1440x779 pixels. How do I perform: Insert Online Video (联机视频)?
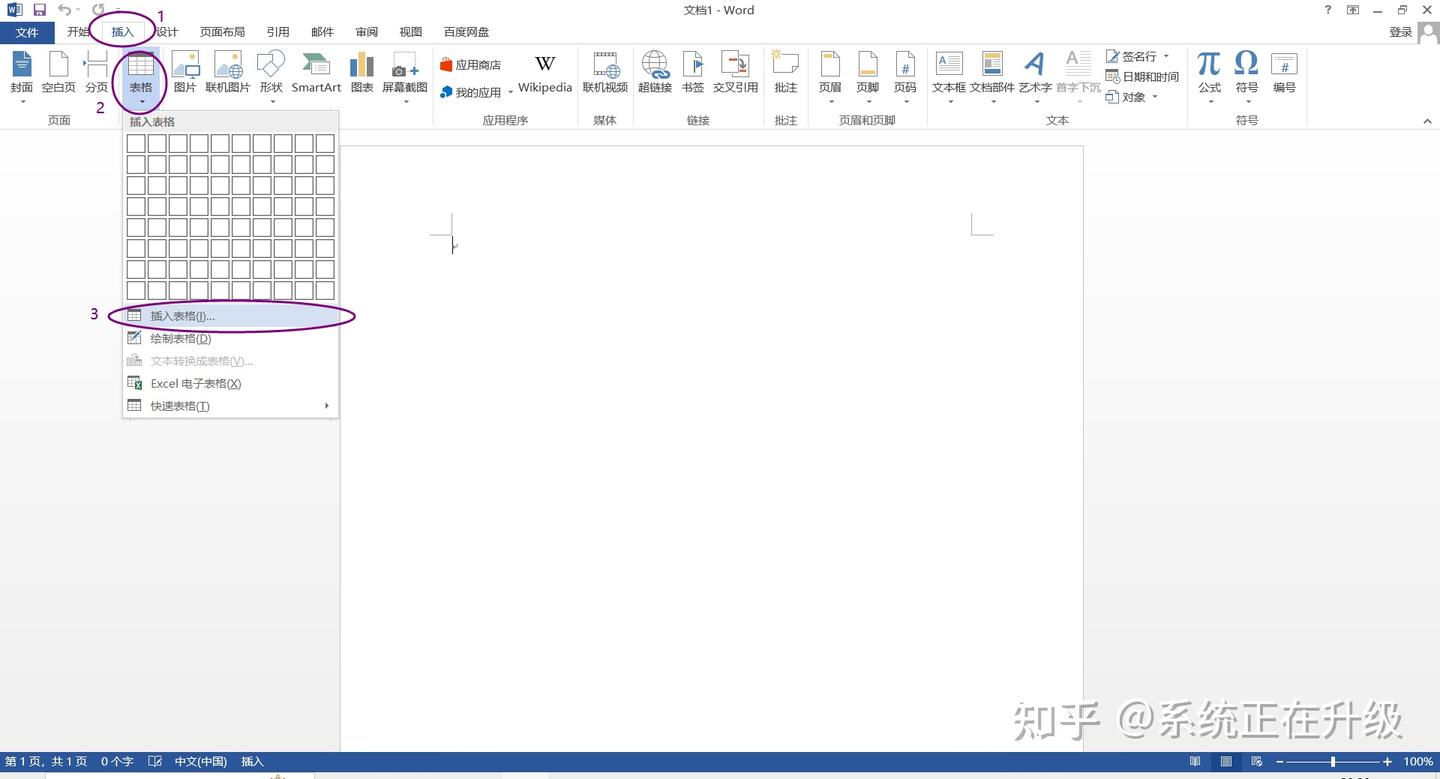[605, 75]
